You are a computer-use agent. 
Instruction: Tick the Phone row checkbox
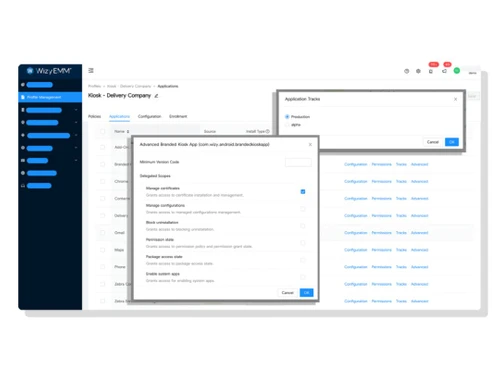click(x=103, y=267)
